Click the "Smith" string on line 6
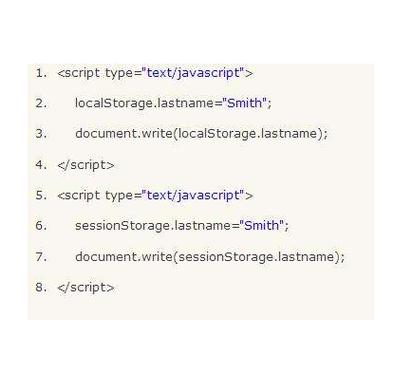 point(262,225)
